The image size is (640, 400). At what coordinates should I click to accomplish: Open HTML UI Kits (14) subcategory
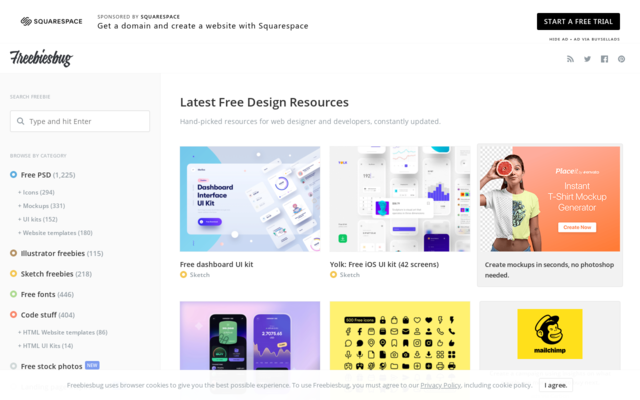(46, 346)
